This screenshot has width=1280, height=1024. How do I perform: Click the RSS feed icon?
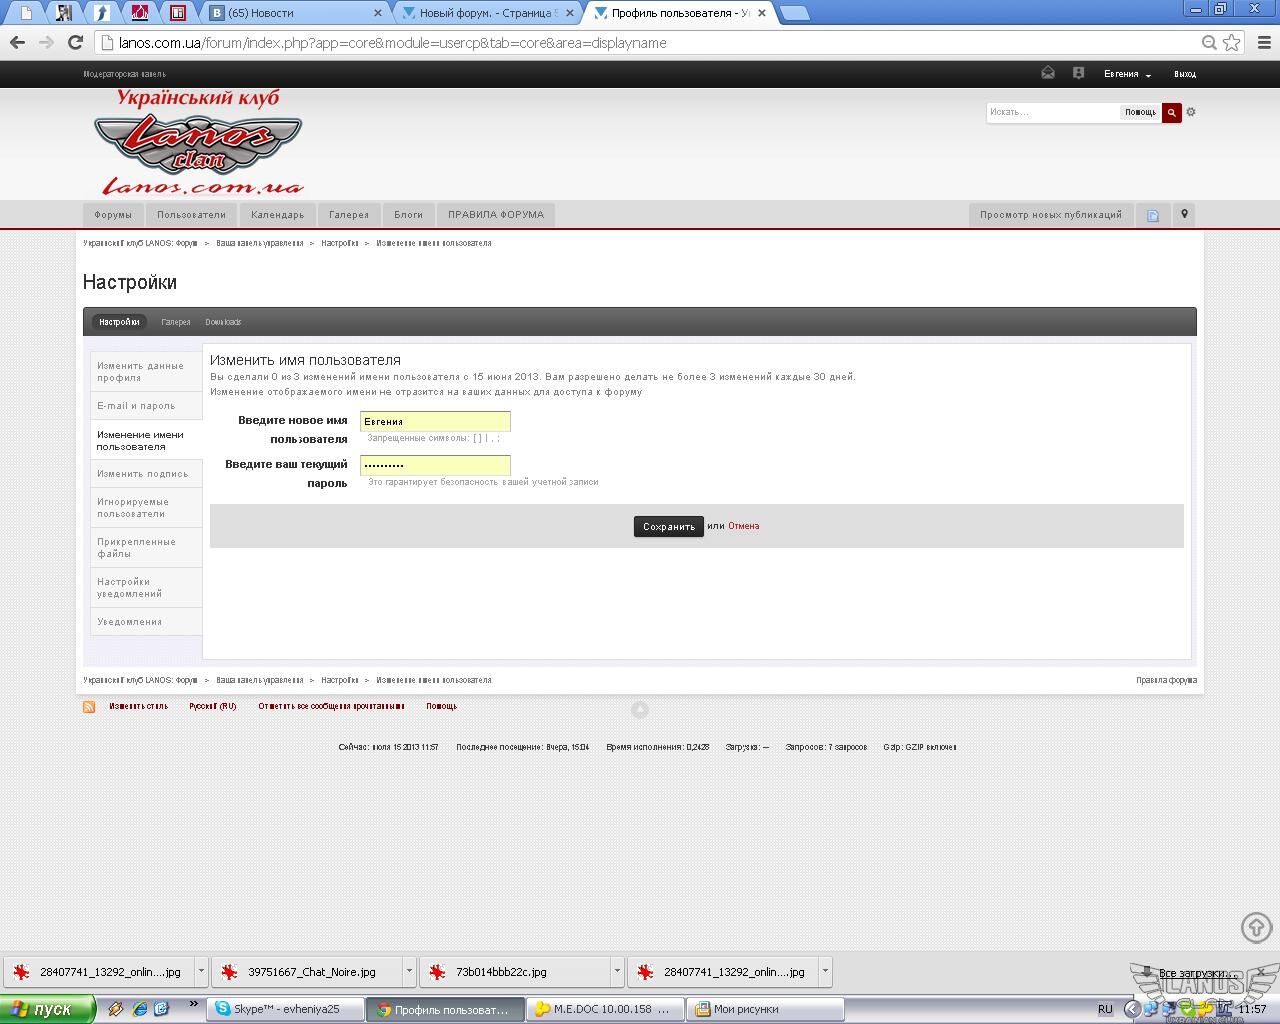point(89,707)
